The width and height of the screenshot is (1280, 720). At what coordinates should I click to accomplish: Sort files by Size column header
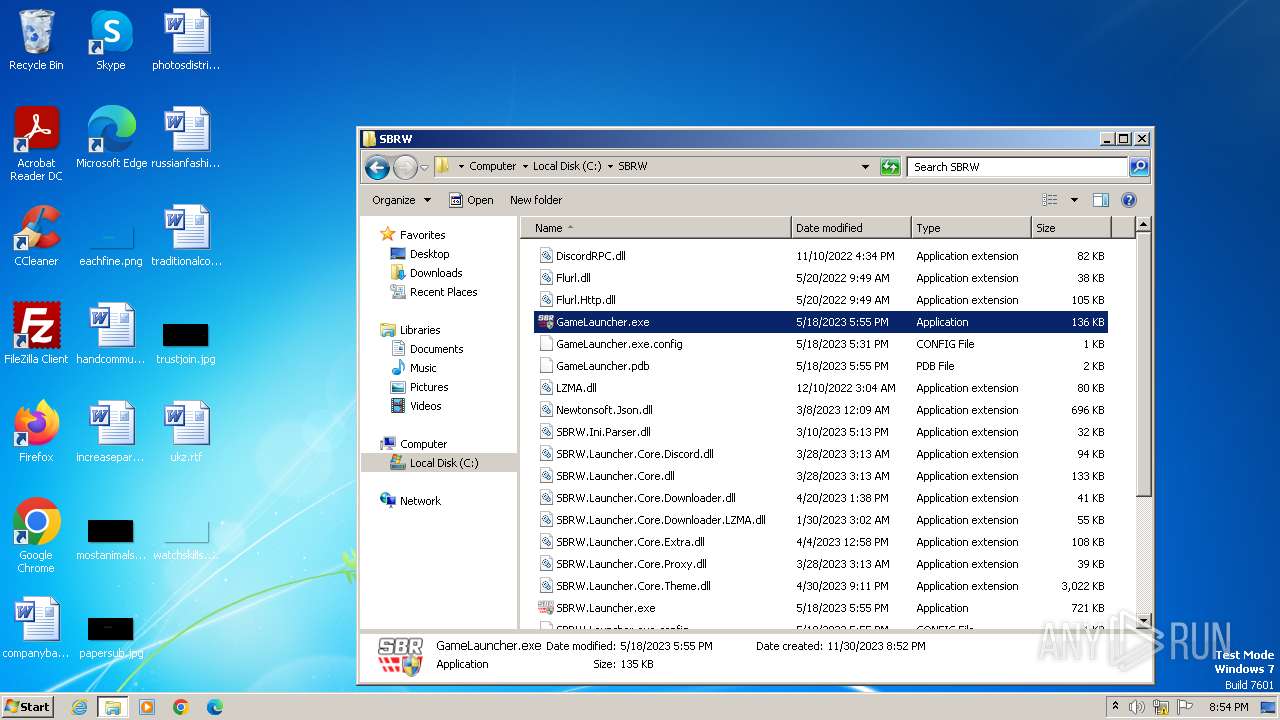(1070, 228)
